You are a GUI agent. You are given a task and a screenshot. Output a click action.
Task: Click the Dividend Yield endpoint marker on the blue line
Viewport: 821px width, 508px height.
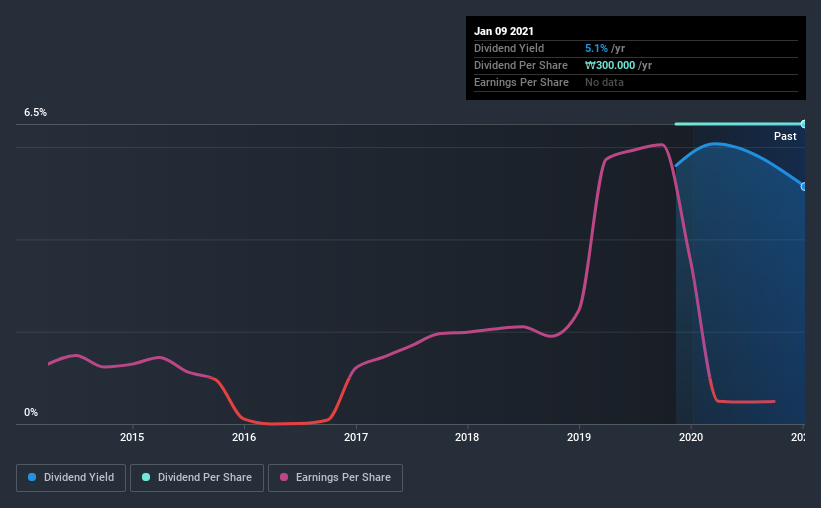pyautogui.click(x=803, y=186)
